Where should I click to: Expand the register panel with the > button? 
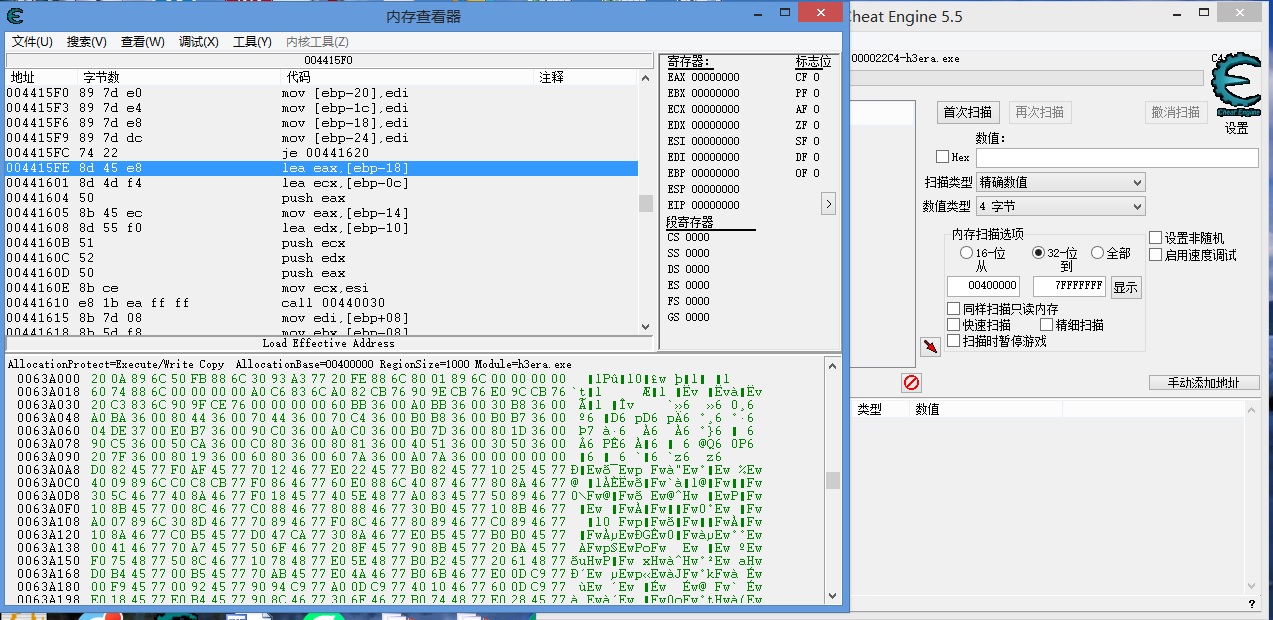828,203
